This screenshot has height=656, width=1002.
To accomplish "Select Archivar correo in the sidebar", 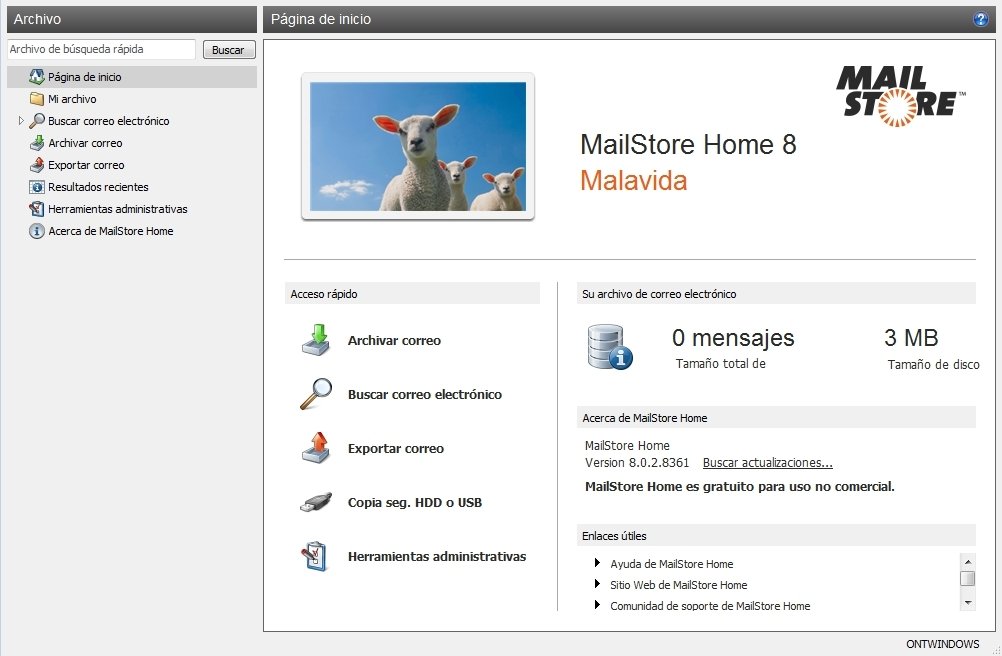I will (85, 143).
